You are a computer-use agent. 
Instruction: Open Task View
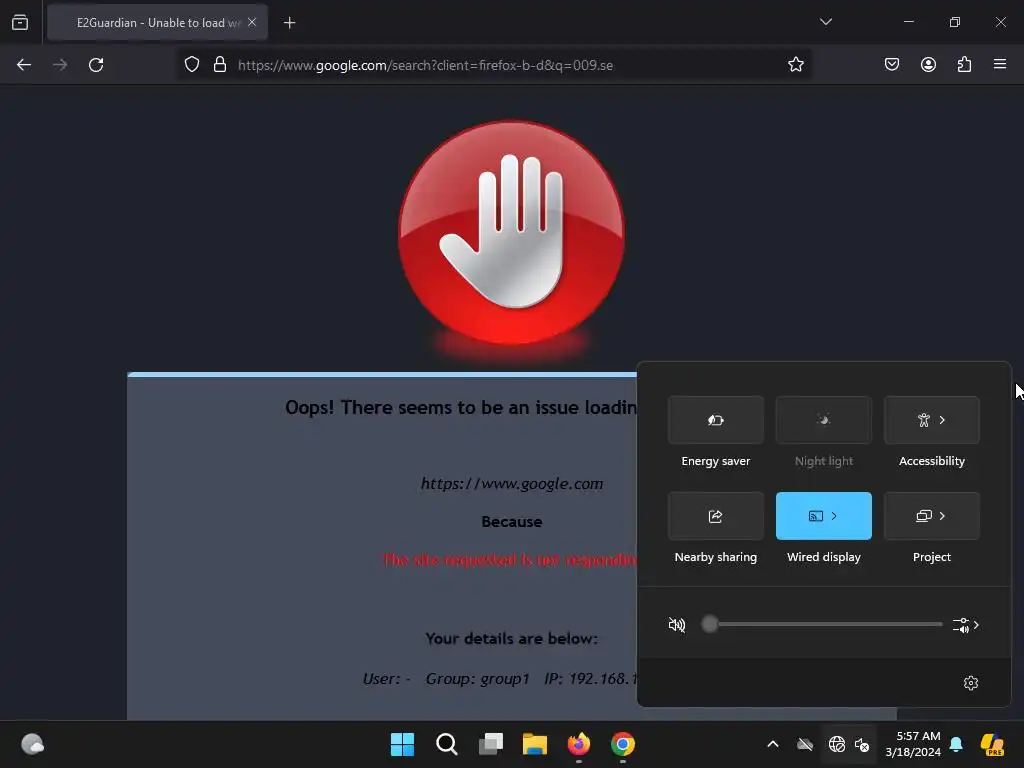[x=490, y=744]
